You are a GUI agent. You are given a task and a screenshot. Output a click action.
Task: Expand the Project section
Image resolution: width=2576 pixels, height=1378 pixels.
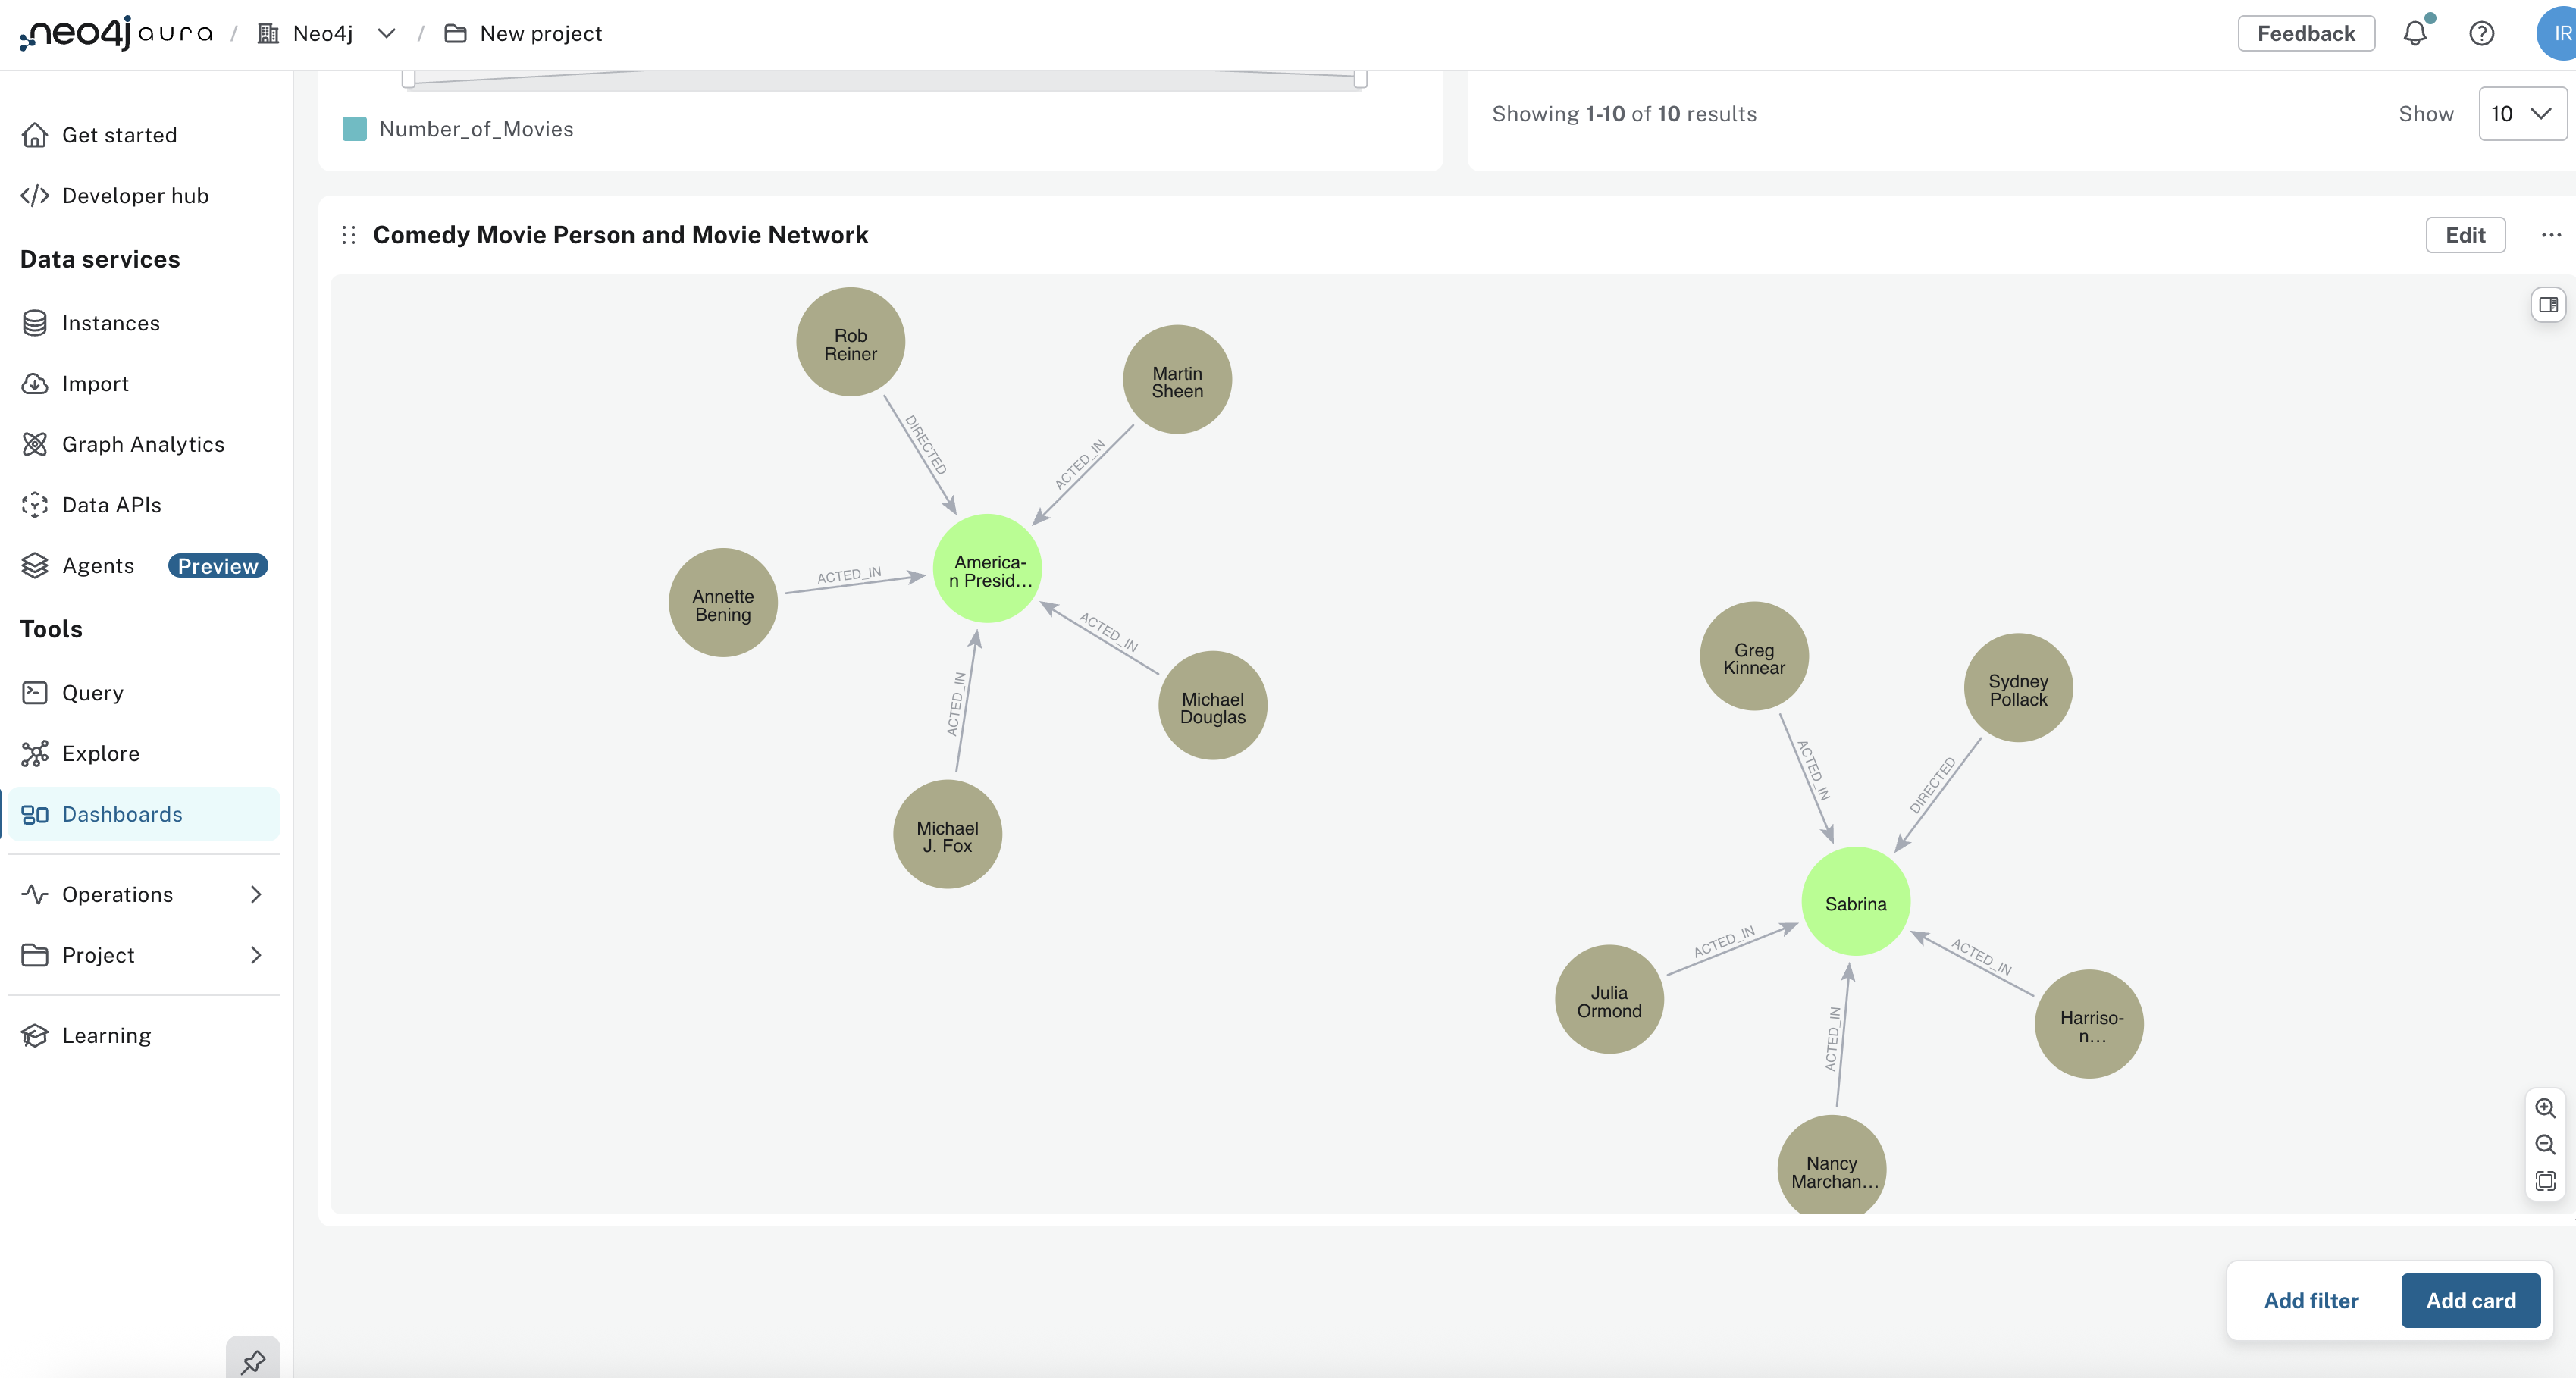tap(98, 955)
